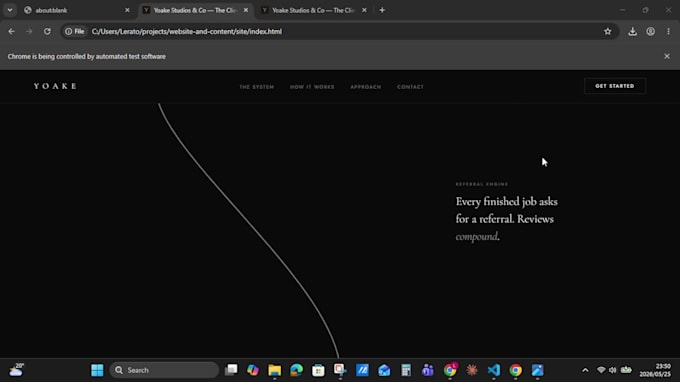Image resolution: width=680 pixels, height=382 pixels.
Task: Open Calculator from the taskbar
Action: pos(406,370)
